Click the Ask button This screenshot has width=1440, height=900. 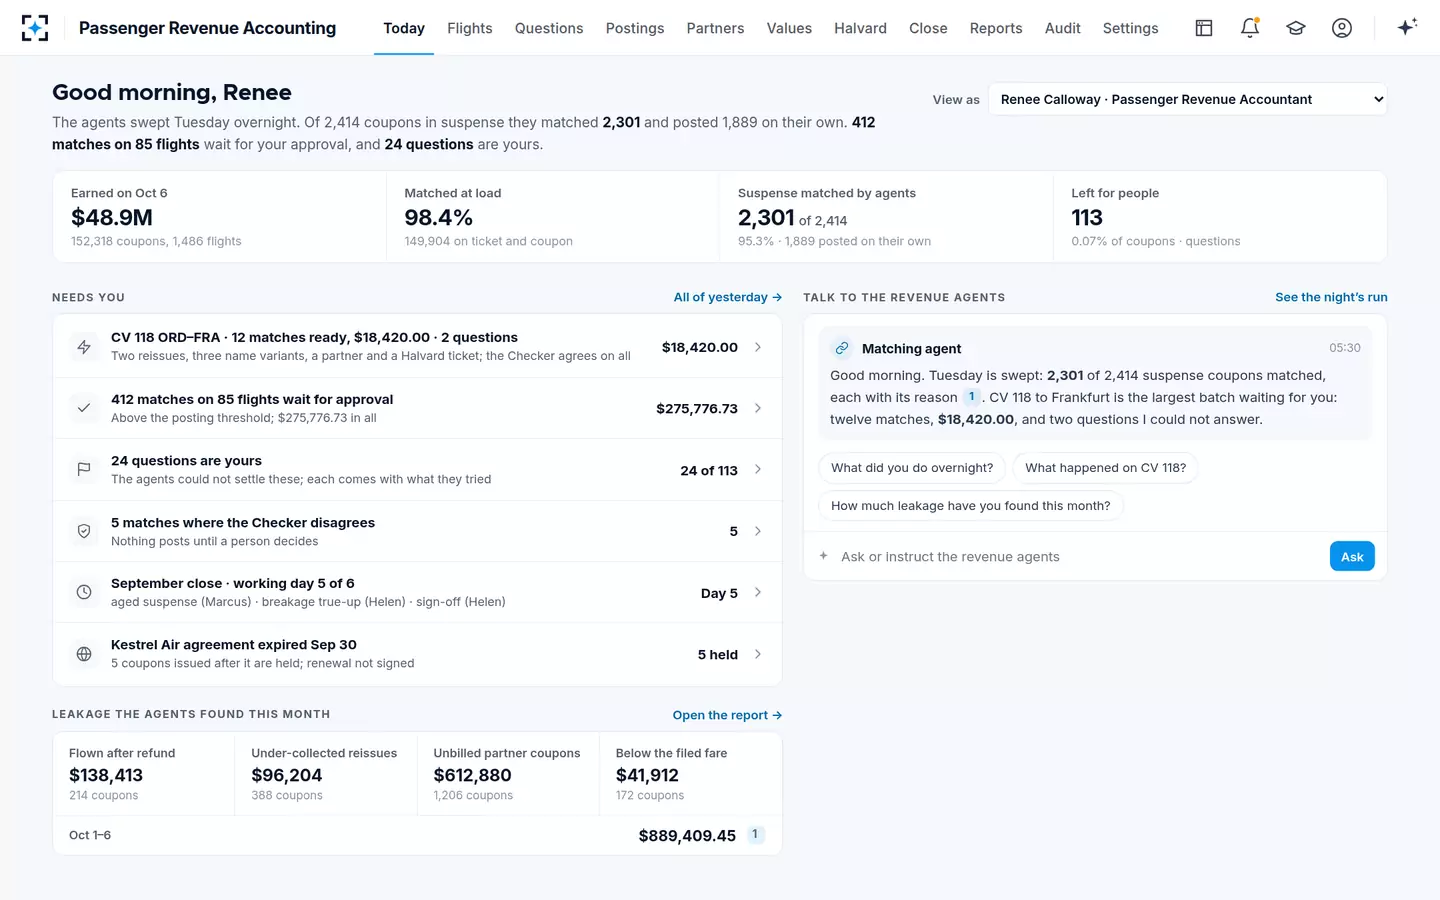pyautogui.click(x=1352, y=556)
